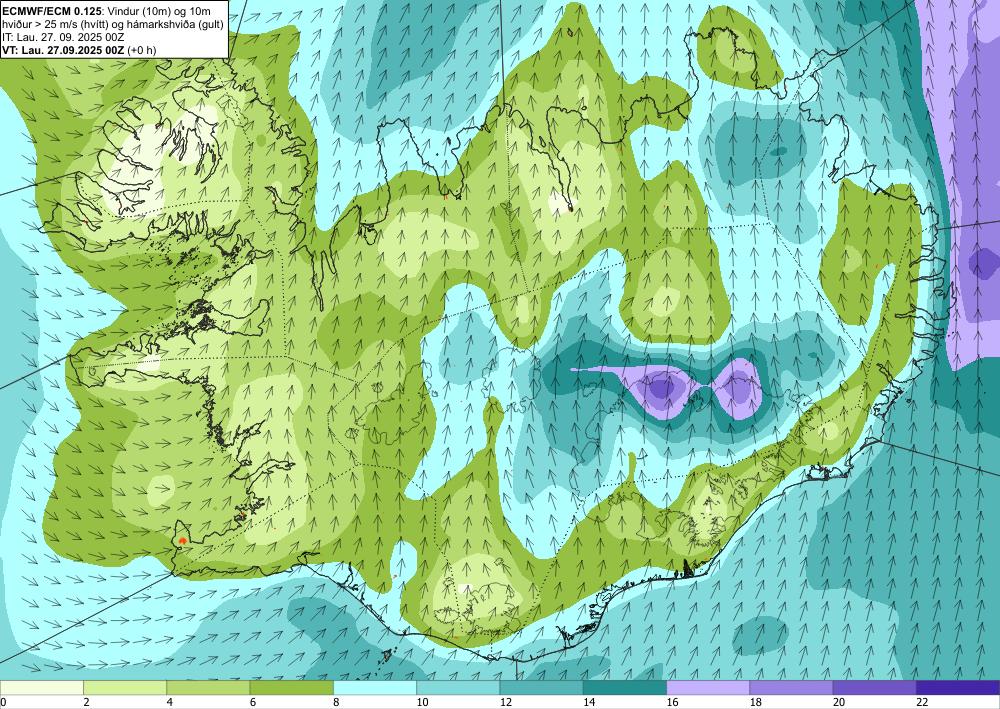The height and width of the screenshot is (709, 1000).
Task: Click the 2–4 m/s light green legend swatch
Action: pos(125,688)
